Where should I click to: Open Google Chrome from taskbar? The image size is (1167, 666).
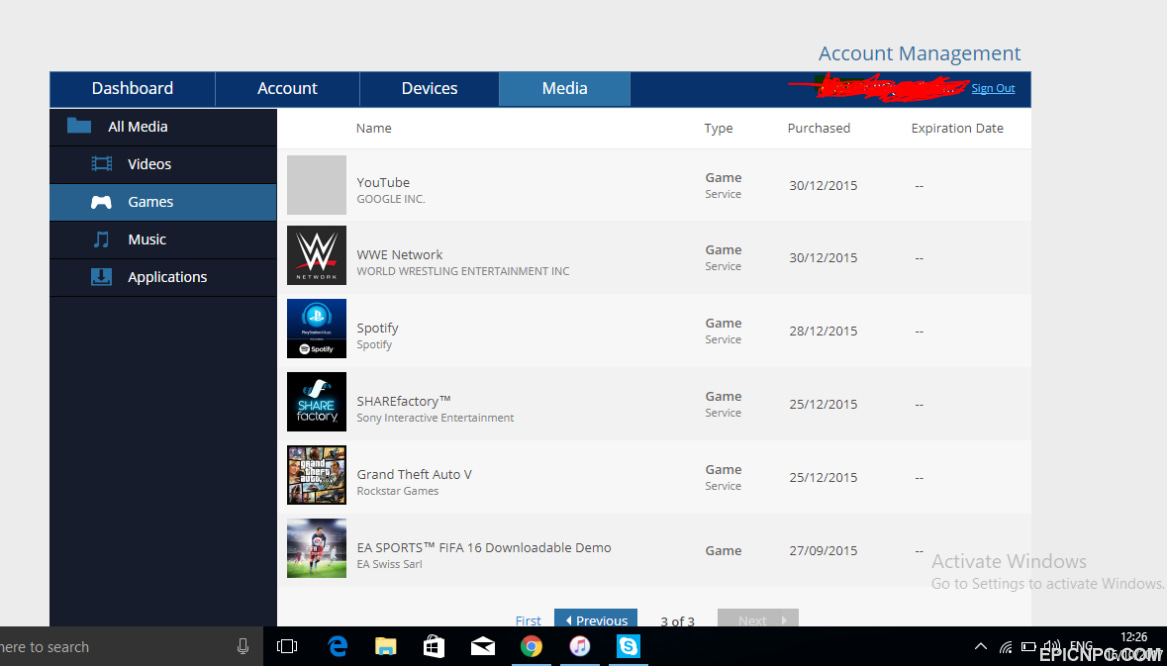click(x=531, y=647)
